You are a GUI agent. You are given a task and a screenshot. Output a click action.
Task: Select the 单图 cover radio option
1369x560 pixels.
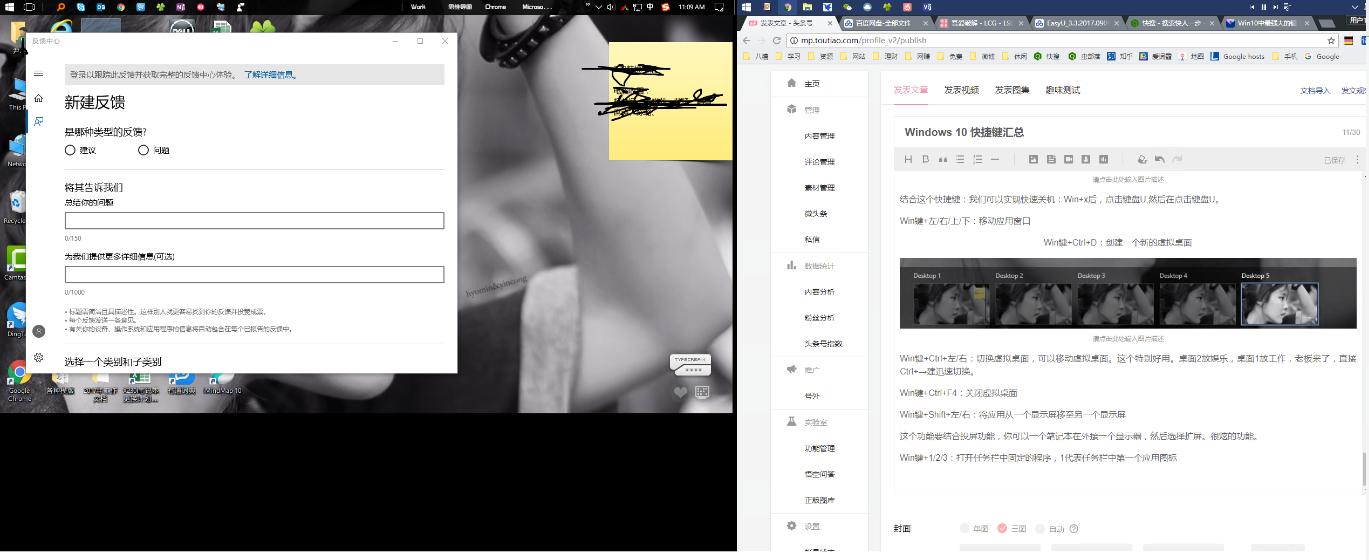tap(965, 529)
